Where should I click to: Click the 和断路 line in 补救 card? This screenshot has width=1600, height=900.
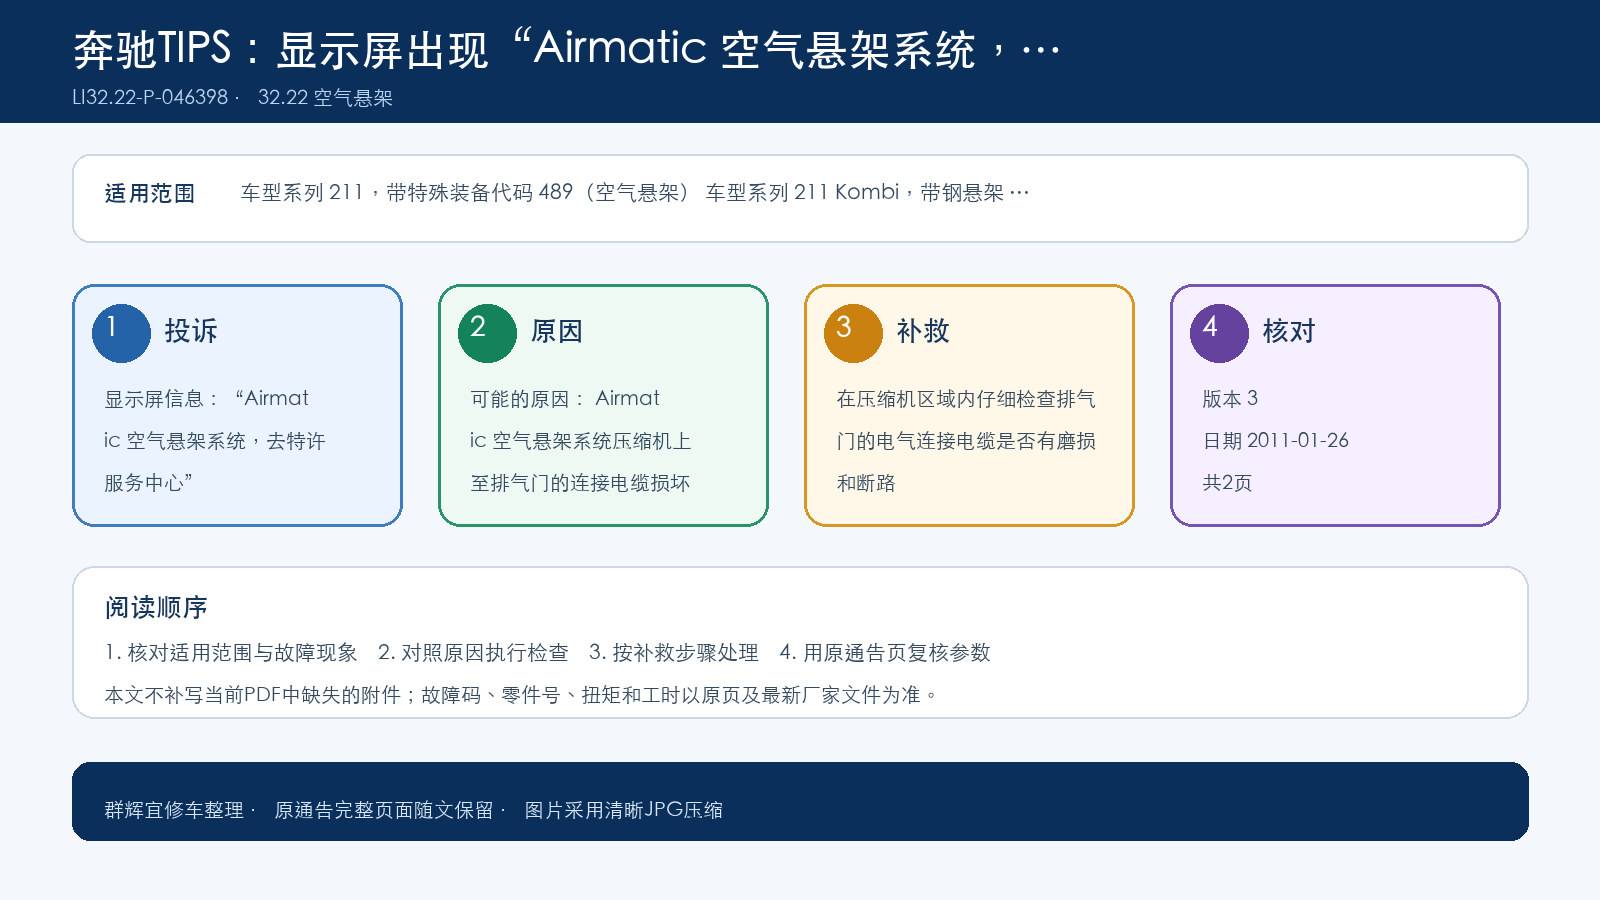click(x=866, y=482)
